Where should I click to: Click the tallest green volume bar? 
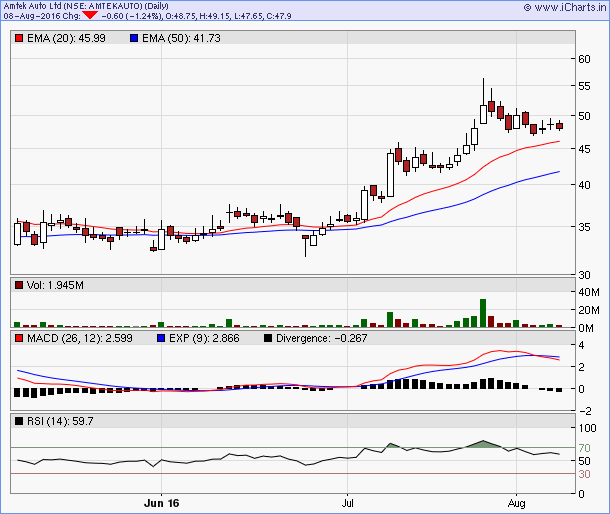[483, 313]
